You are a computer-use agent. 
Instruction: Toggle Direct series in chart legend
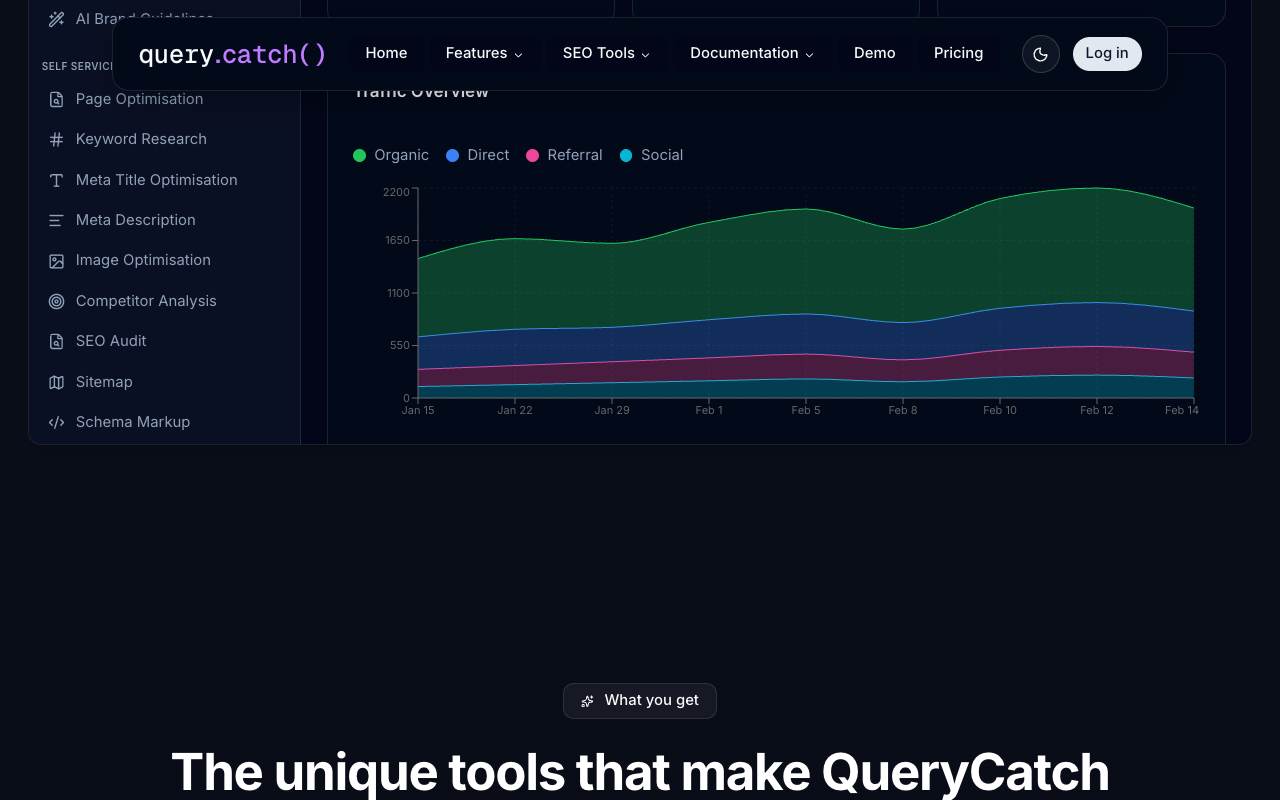pos(478,155)
